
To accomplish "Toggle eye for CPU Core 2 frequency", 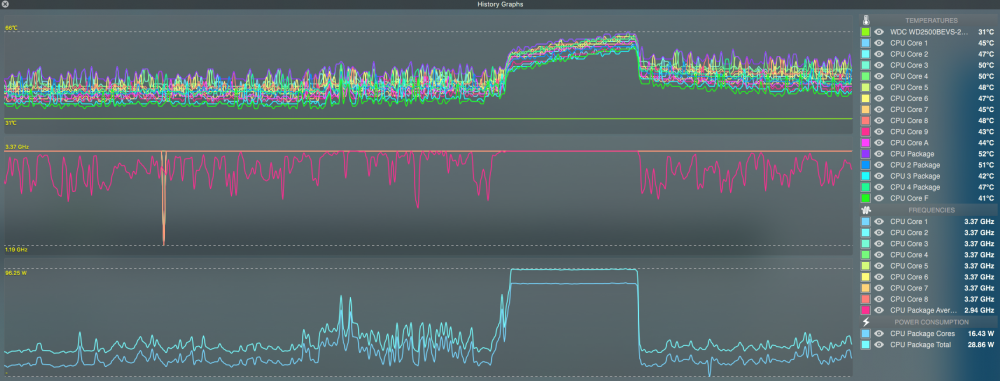I will click(879, 232).
